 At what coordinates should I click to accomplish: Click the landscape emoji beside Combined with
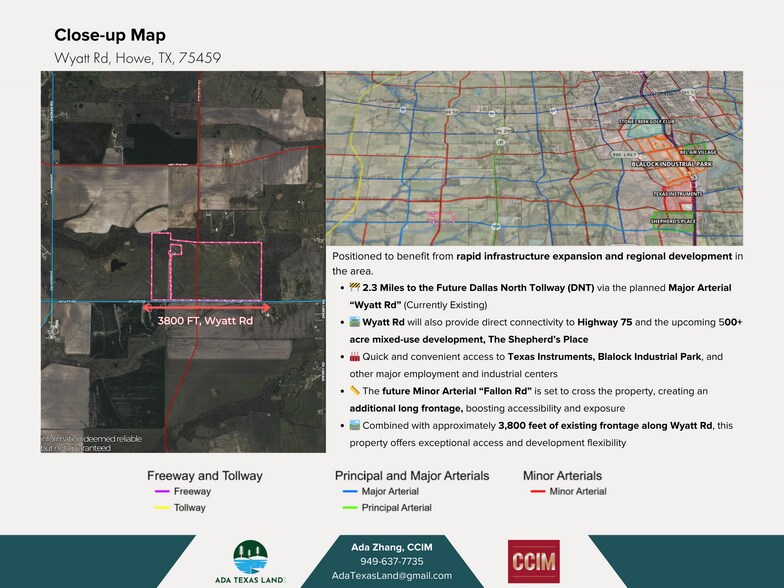(354, 426)
